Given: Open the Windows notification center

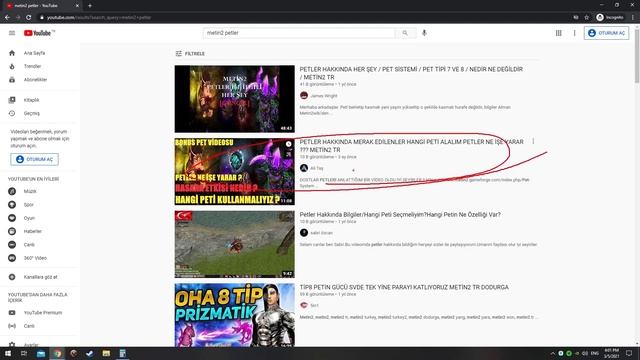Looking at the screenshot, I should pos(629,353).
